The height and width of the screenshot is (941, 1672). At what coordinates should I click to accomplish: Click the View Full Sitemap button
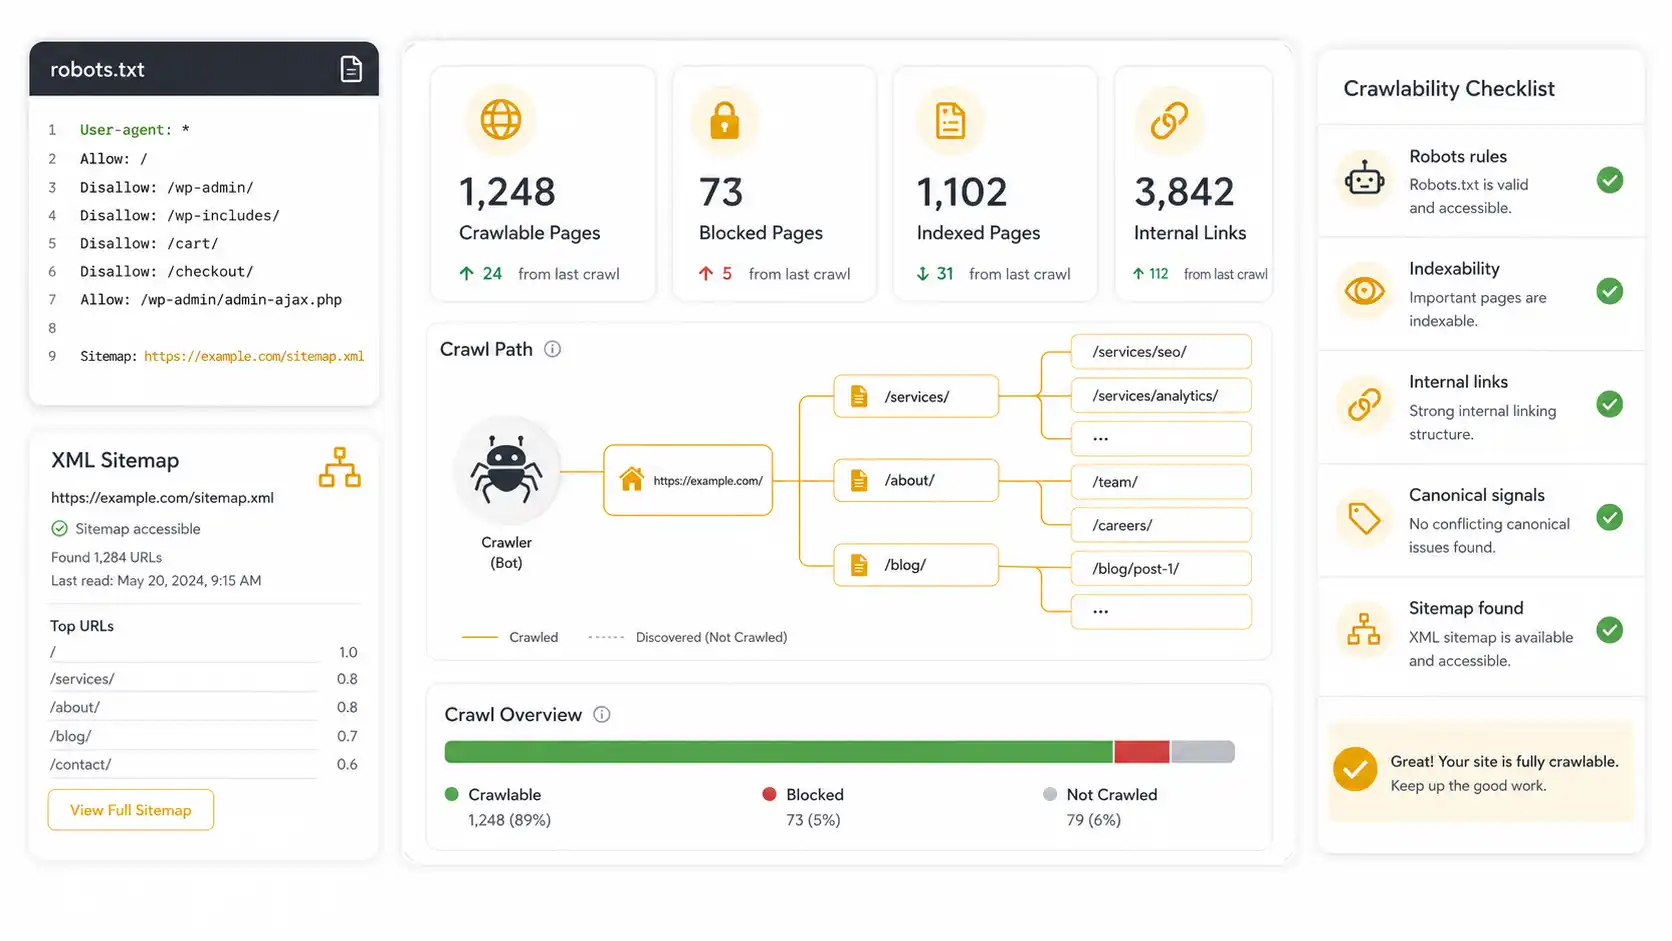point(131,810)
